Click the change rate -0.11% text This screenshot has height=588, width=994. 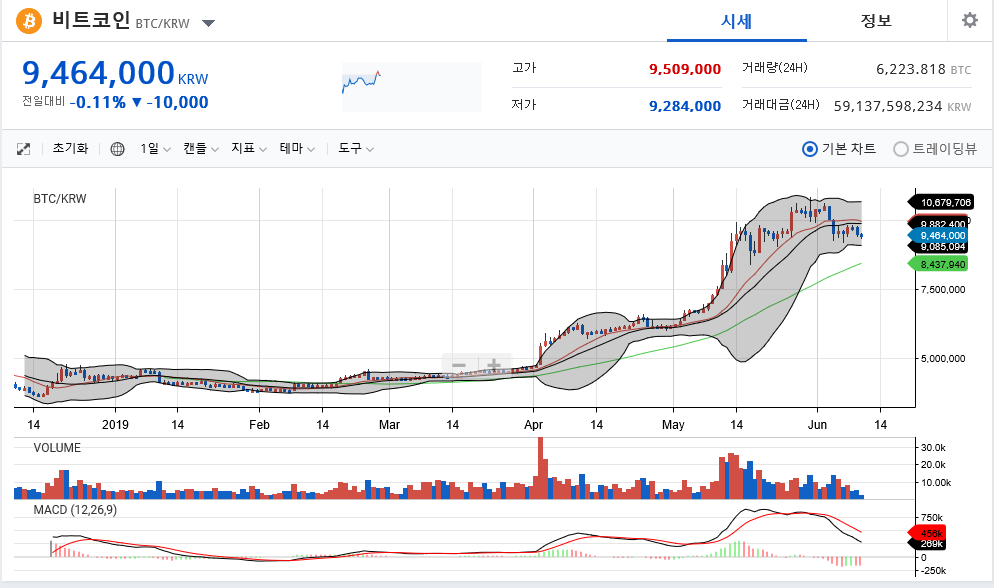[98, 103]
